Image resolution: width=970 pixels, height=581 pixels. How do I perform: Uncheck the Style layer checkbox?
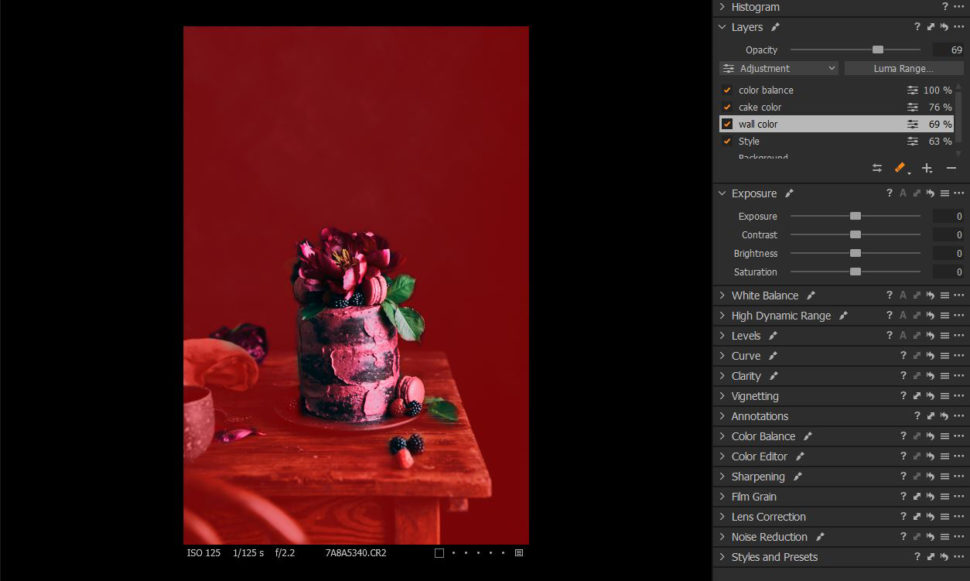pyautogui.click(x=725, y=141)
